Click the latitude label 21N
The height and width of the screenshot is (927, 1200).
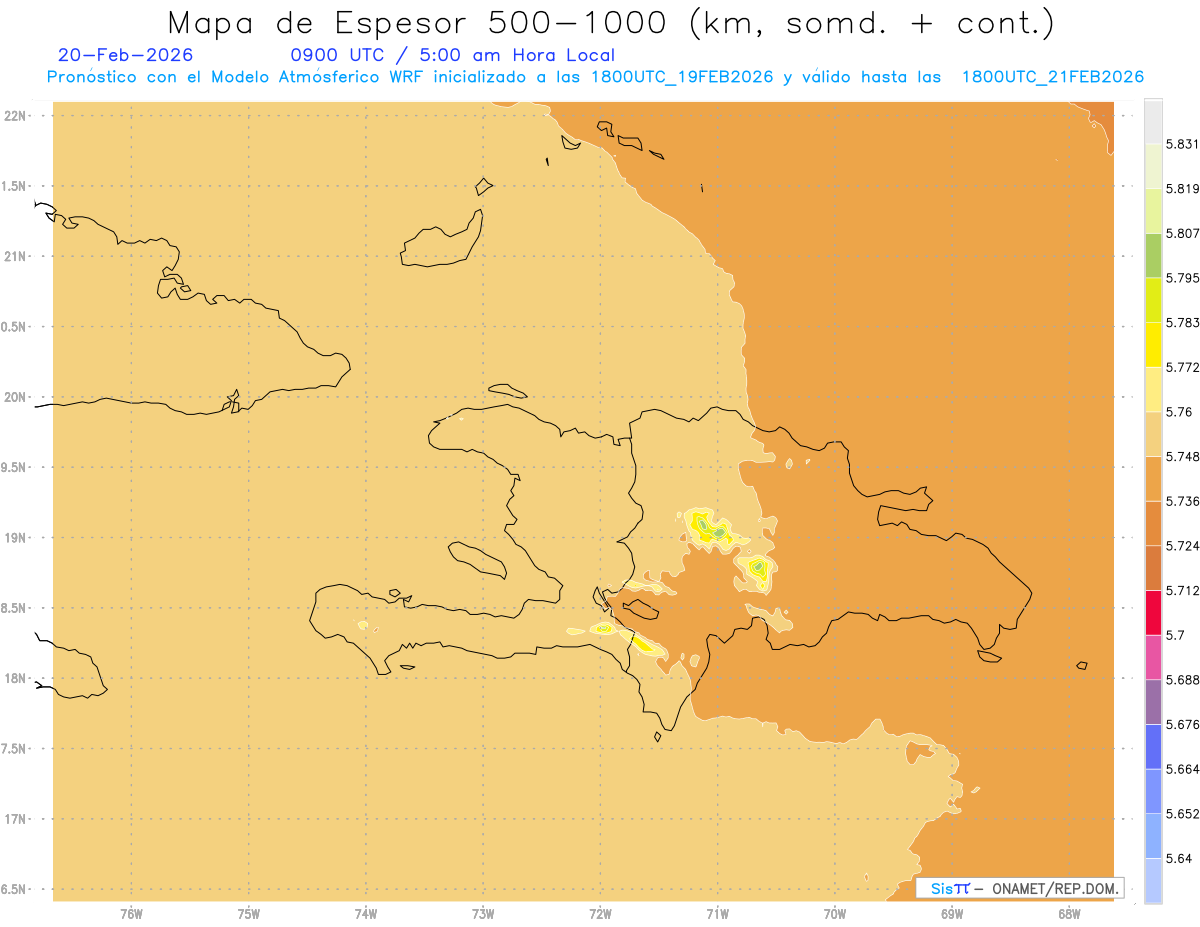14,256
